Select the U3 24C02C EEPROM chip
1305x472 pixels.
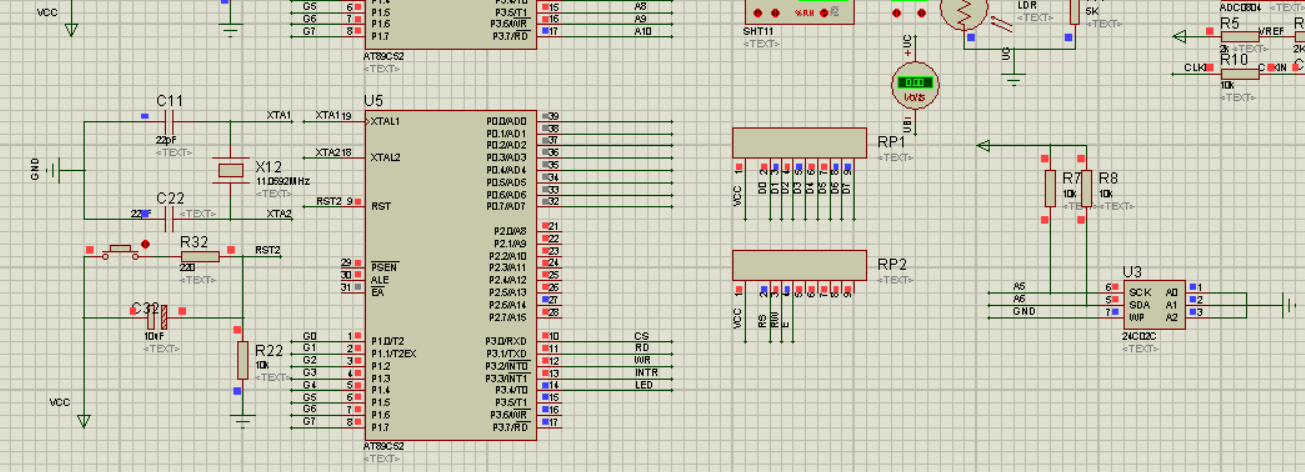click(1155, 304)
